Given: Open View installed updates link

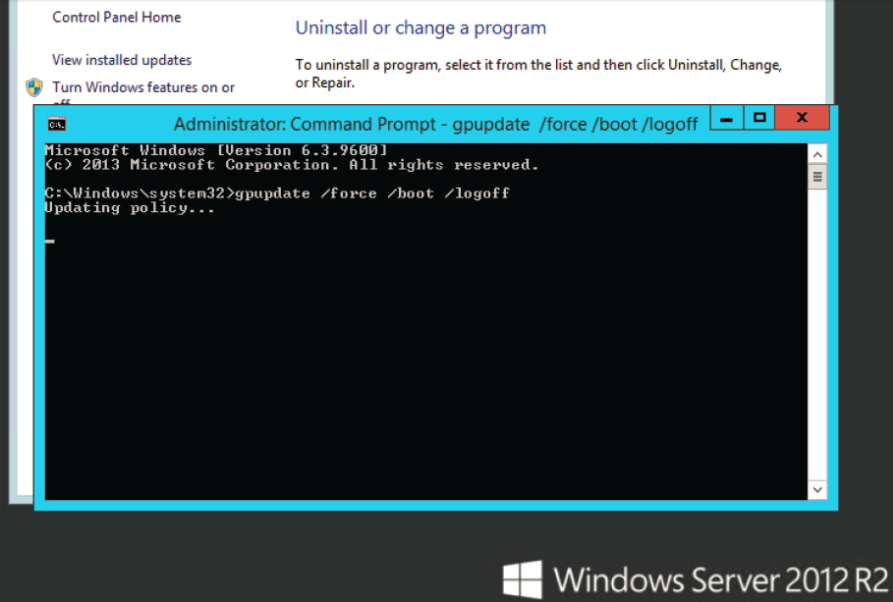Looking at the screenshot, I should [x=122, y=60].
